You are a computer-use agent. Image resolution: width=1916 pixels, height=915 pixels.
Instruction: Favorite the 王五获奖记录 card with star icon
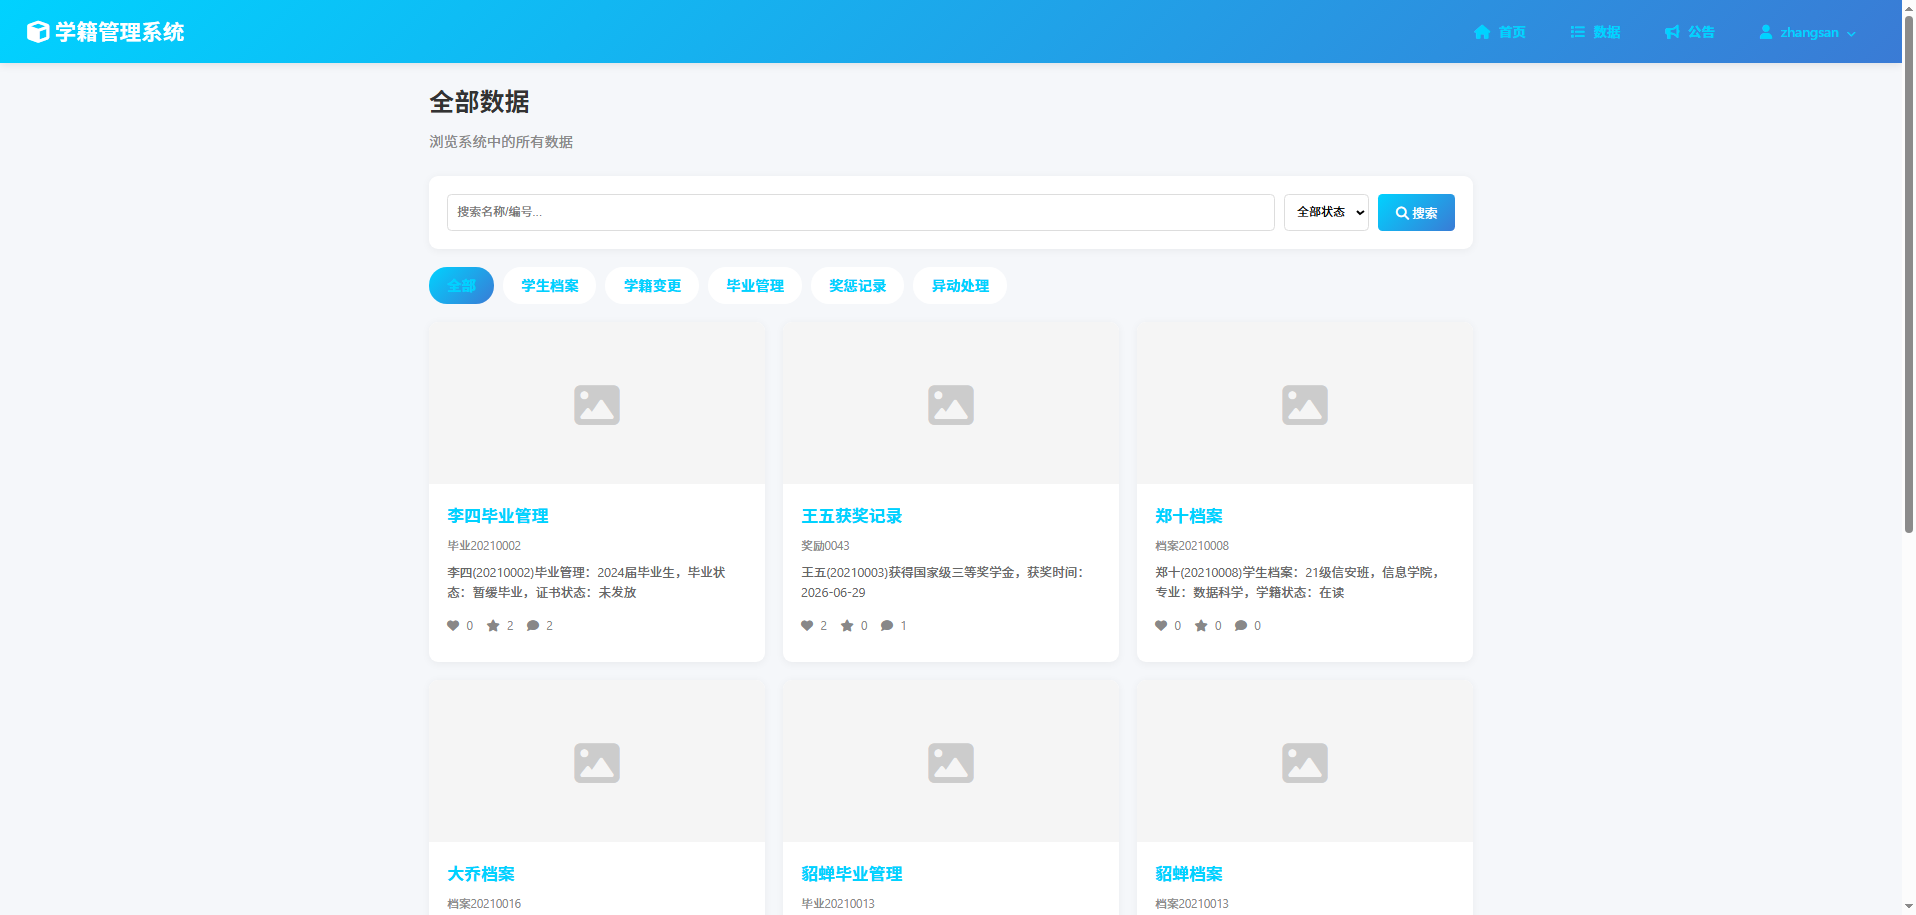click(847, 626)
